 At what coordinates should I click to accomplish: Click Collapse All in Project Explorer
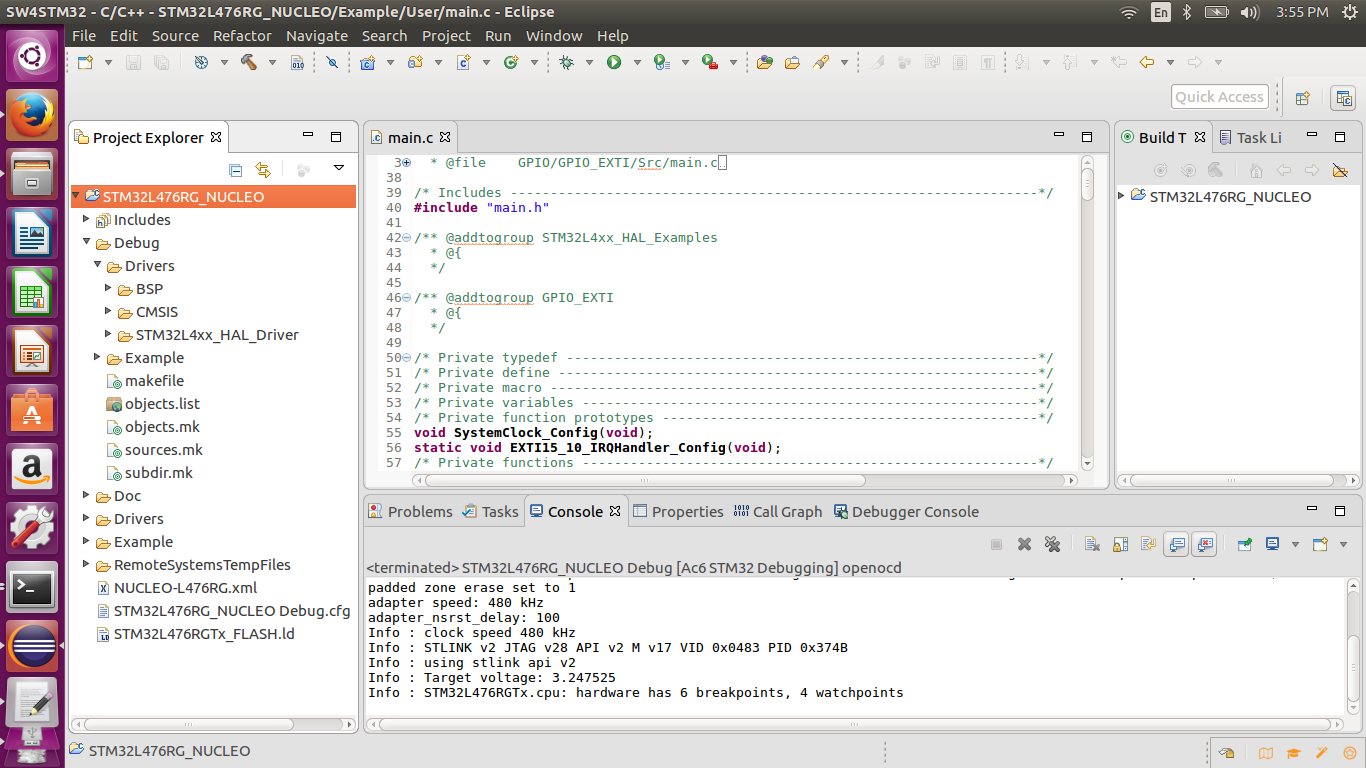(x=236, y=170)
